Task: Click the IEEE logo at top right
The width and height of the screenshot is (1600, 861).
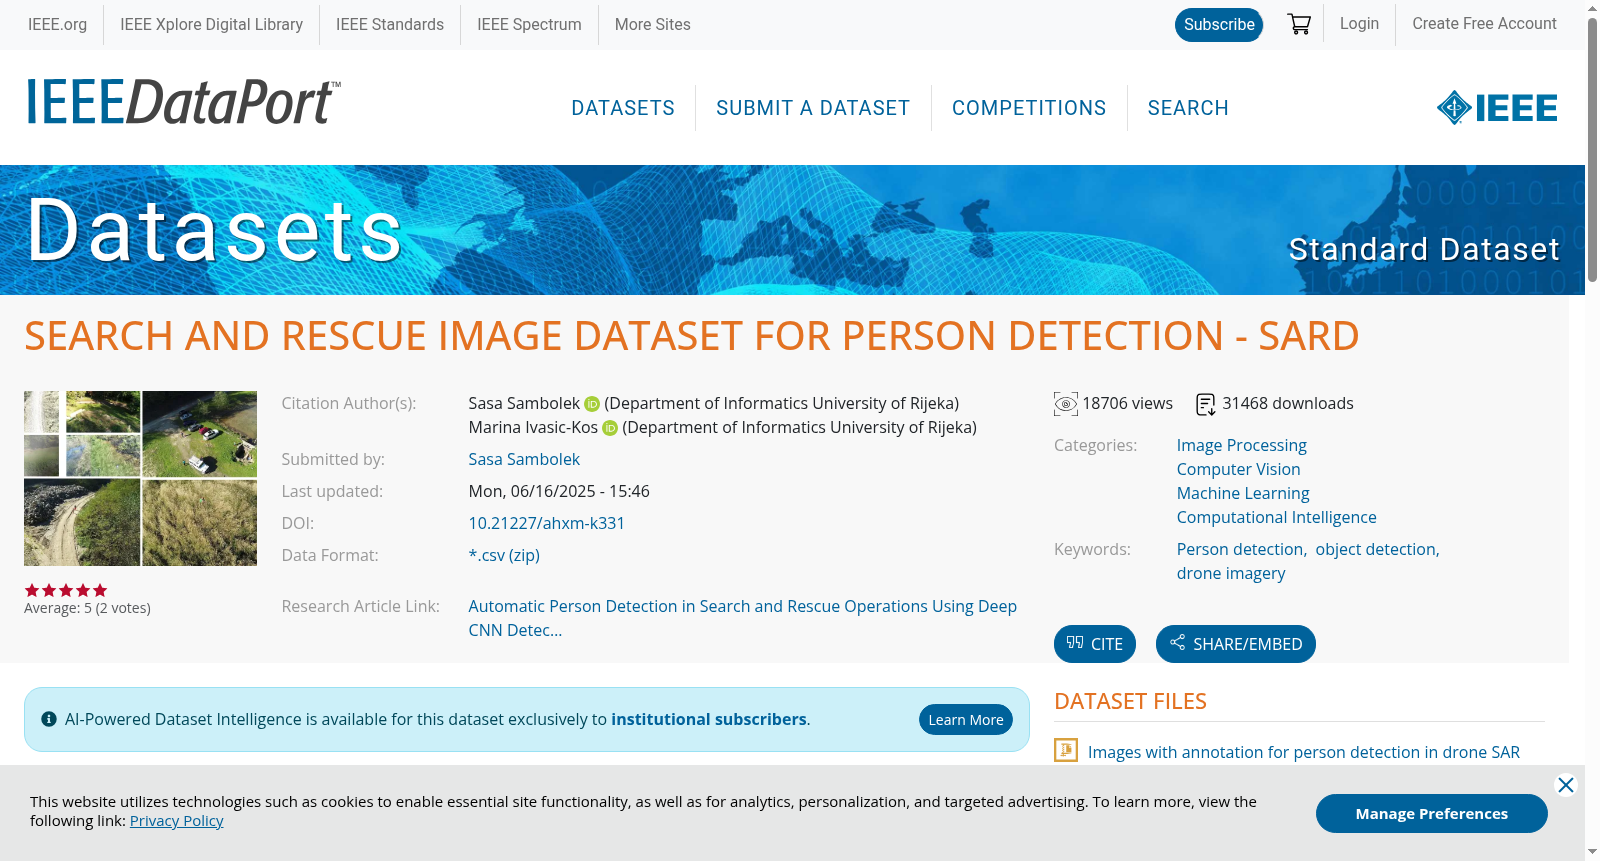Action: tap(1497, 108)
